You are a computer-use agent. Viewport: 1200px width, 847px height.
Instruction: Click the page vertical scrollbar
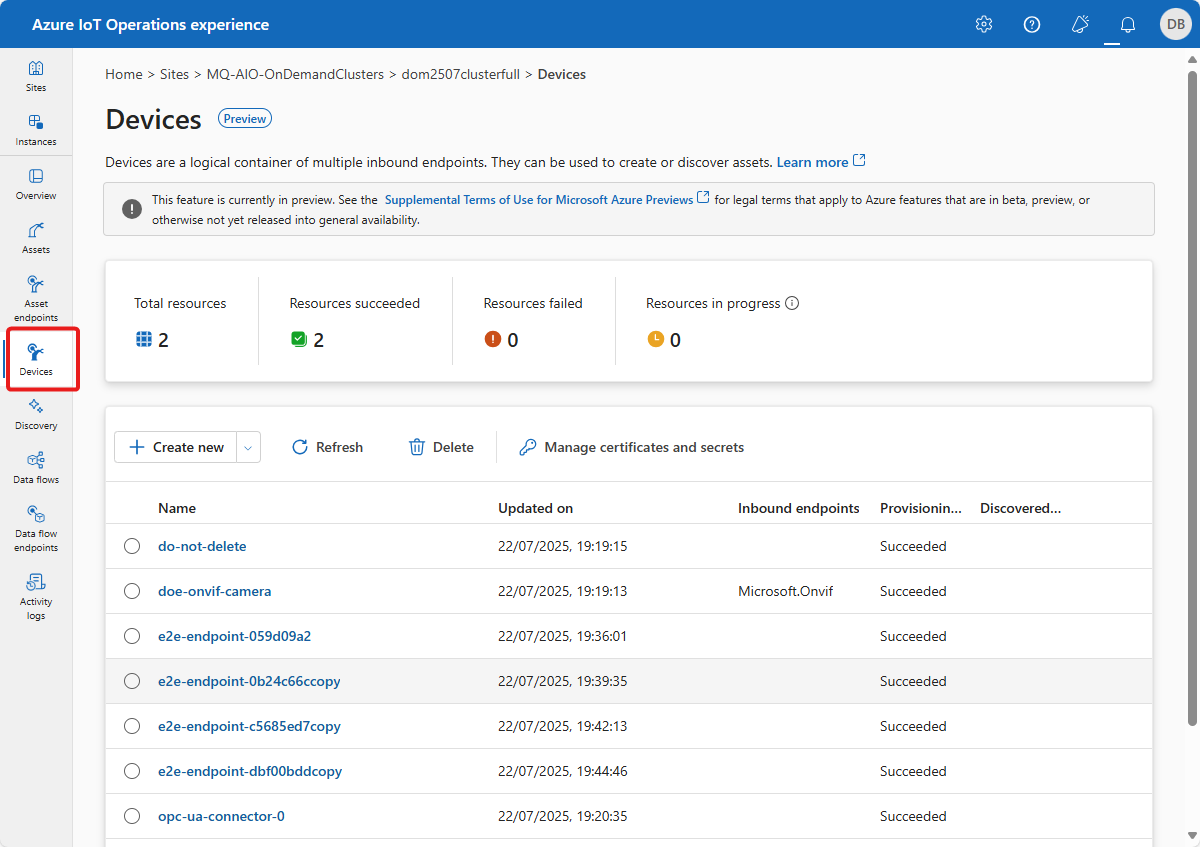pos(1191,397)
